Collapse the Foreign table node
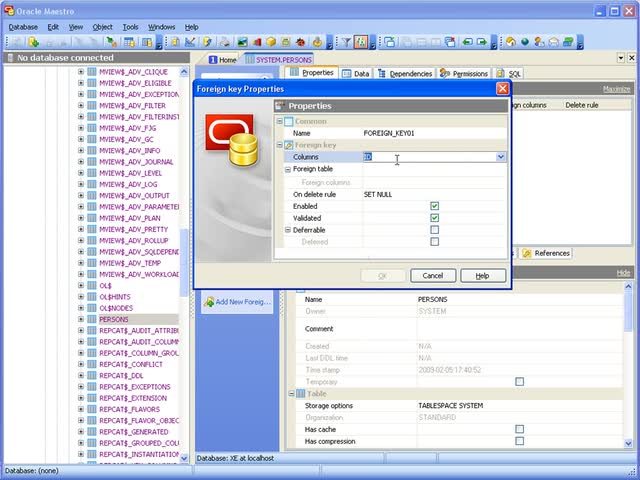The width and height of the screenshot is (640, 480). click(288, 169)
